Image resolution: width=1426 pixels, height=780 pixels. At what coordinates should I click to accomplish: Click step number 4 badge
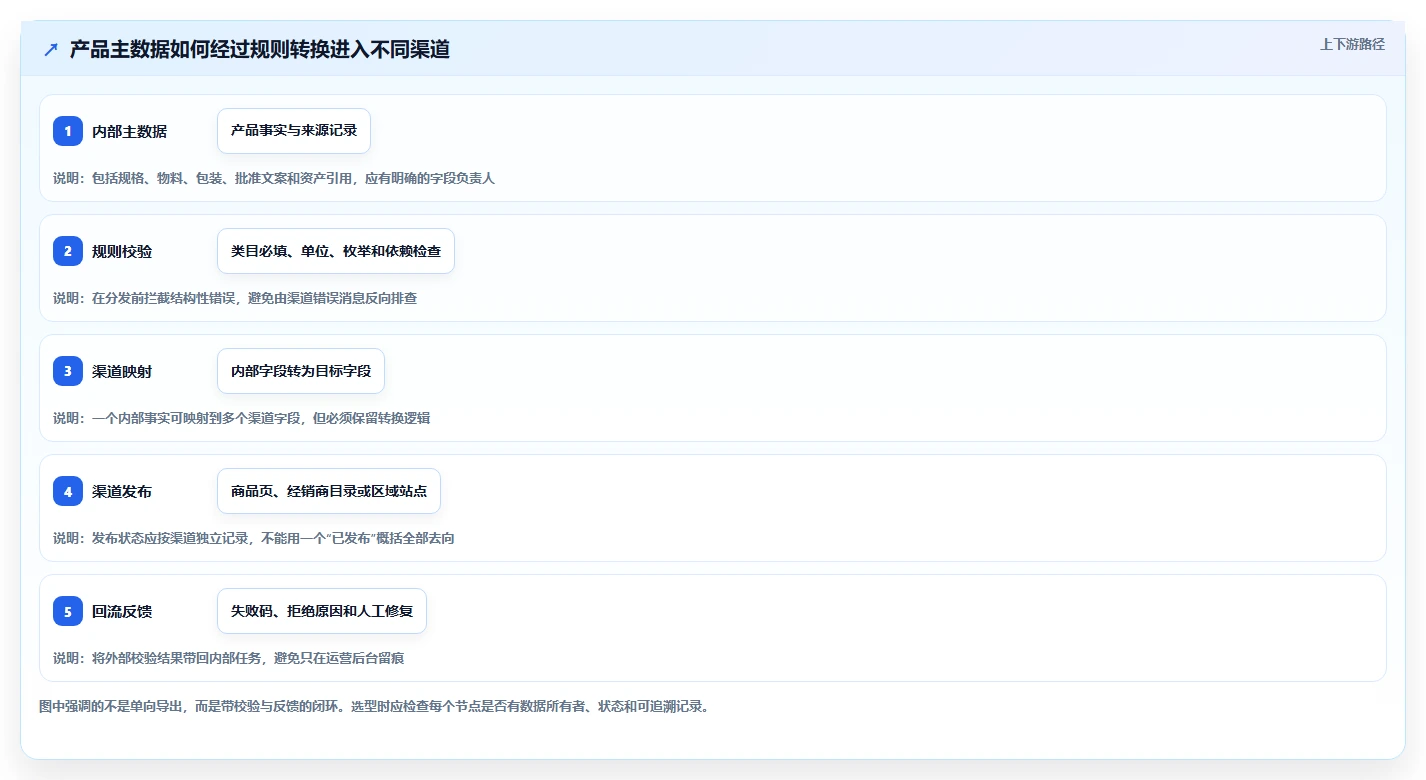(68, 491)
